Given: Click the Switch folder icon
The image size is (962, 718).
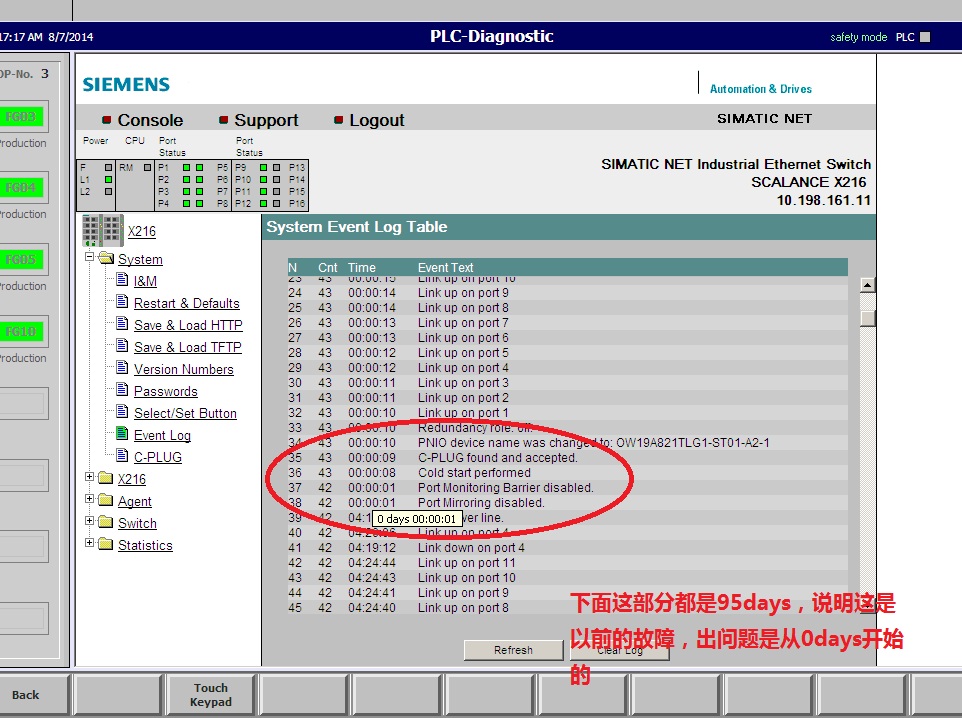Looking at the screenshot, I should click(106, 522).
